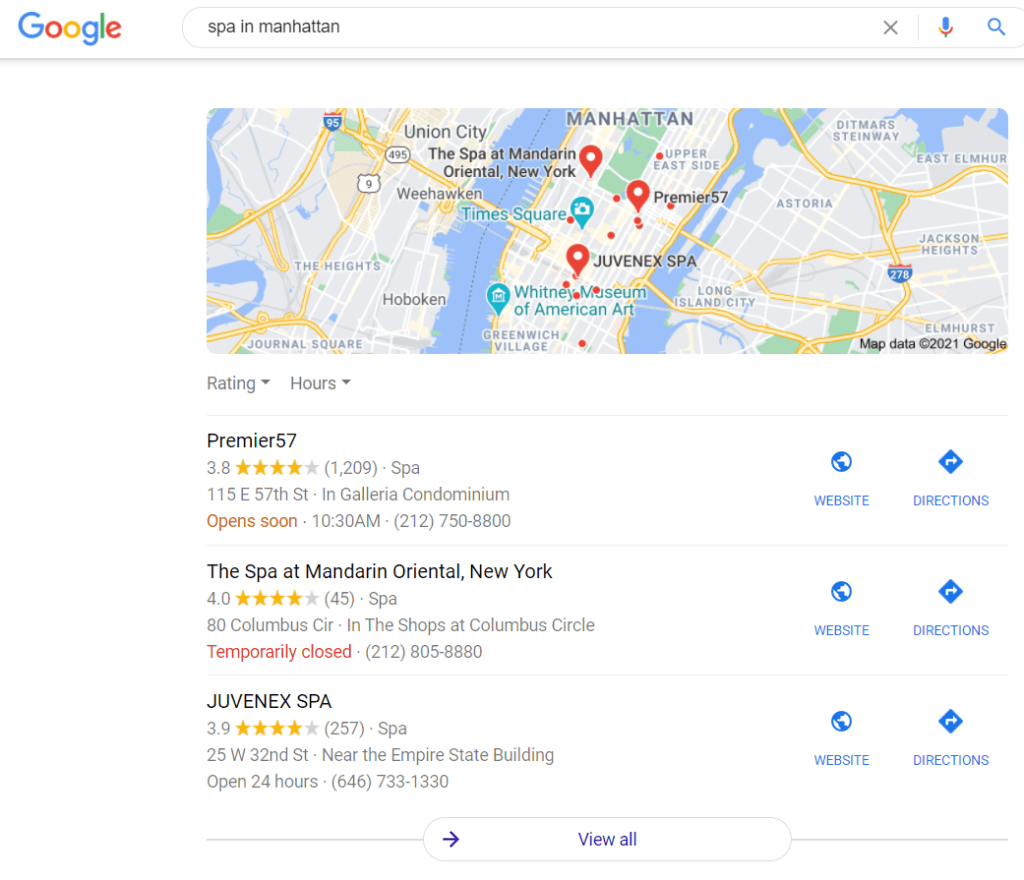Go to the Google homepage via the logo
The image size is (1024, 880).
click(x=69, y=28)
